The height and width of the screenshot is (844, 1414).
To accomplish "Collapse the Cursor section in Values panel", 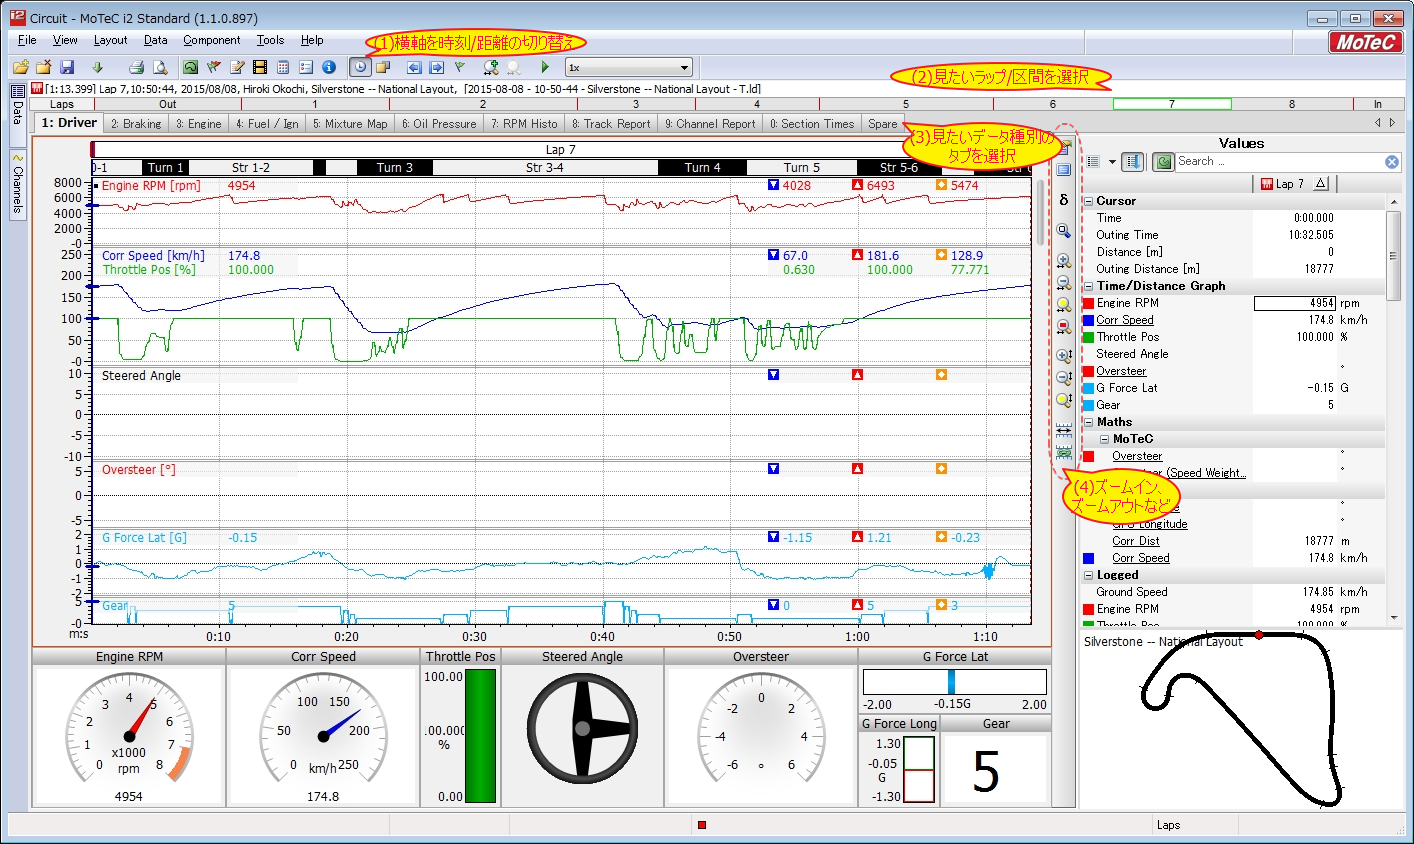I will (x=1089, y=201).
